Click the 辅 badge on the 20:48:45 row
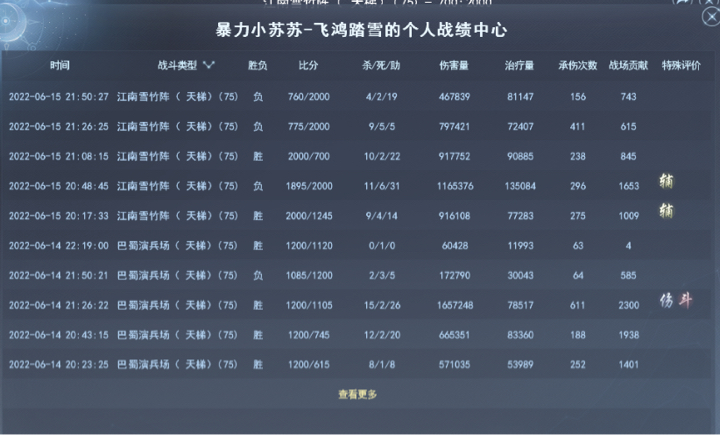This screenshot has height=435, width=720. point(666,181)
